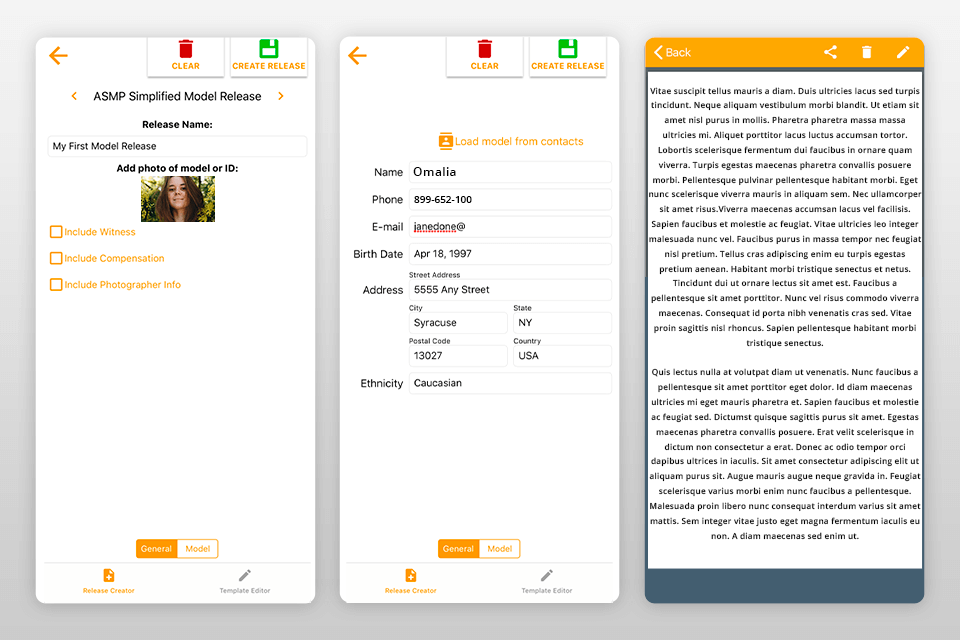Image resolution: width=960 pixels, height=640 pixels.
Task: Tap the white trash icon beside the share icon
Action: [x=867, y=52]
